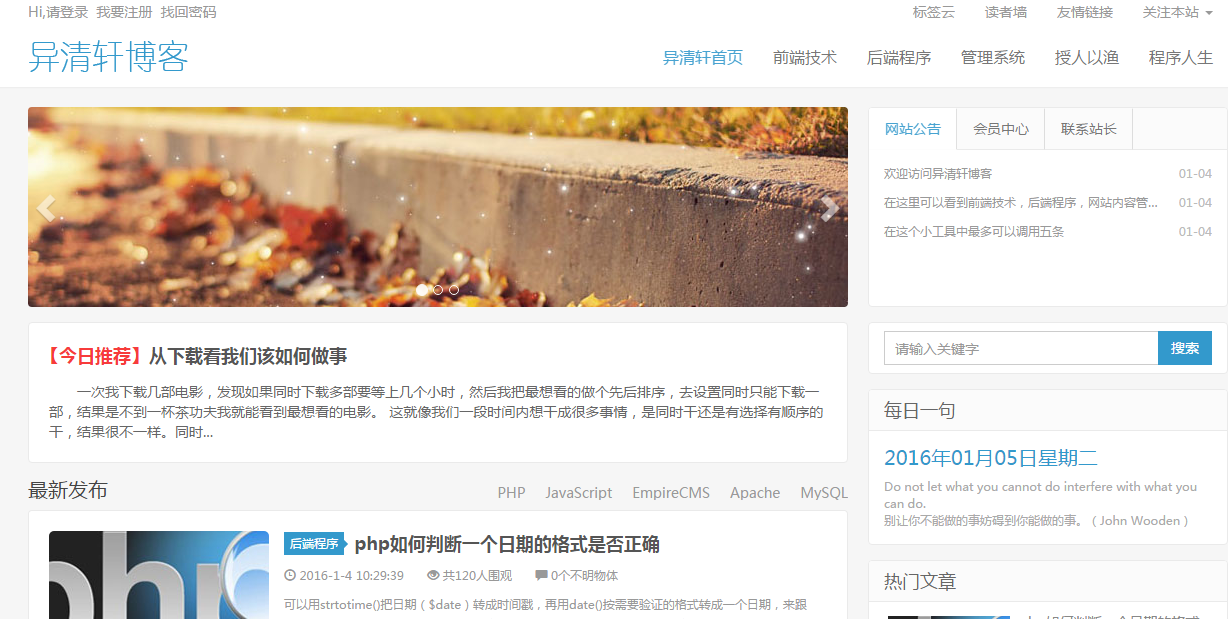Click the clock icon beside 2016-1-4 10:29:39
This screenshot has height=619, width=1228.
coord(290,576)
